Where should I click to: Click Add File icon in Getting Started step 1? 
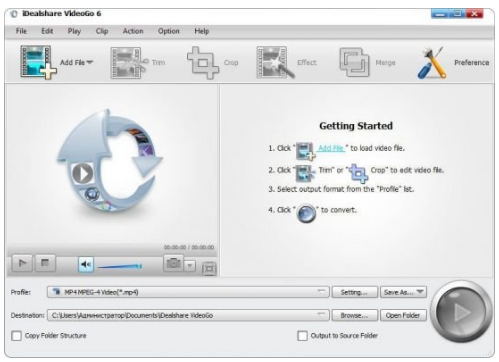[x=305, y=151]
